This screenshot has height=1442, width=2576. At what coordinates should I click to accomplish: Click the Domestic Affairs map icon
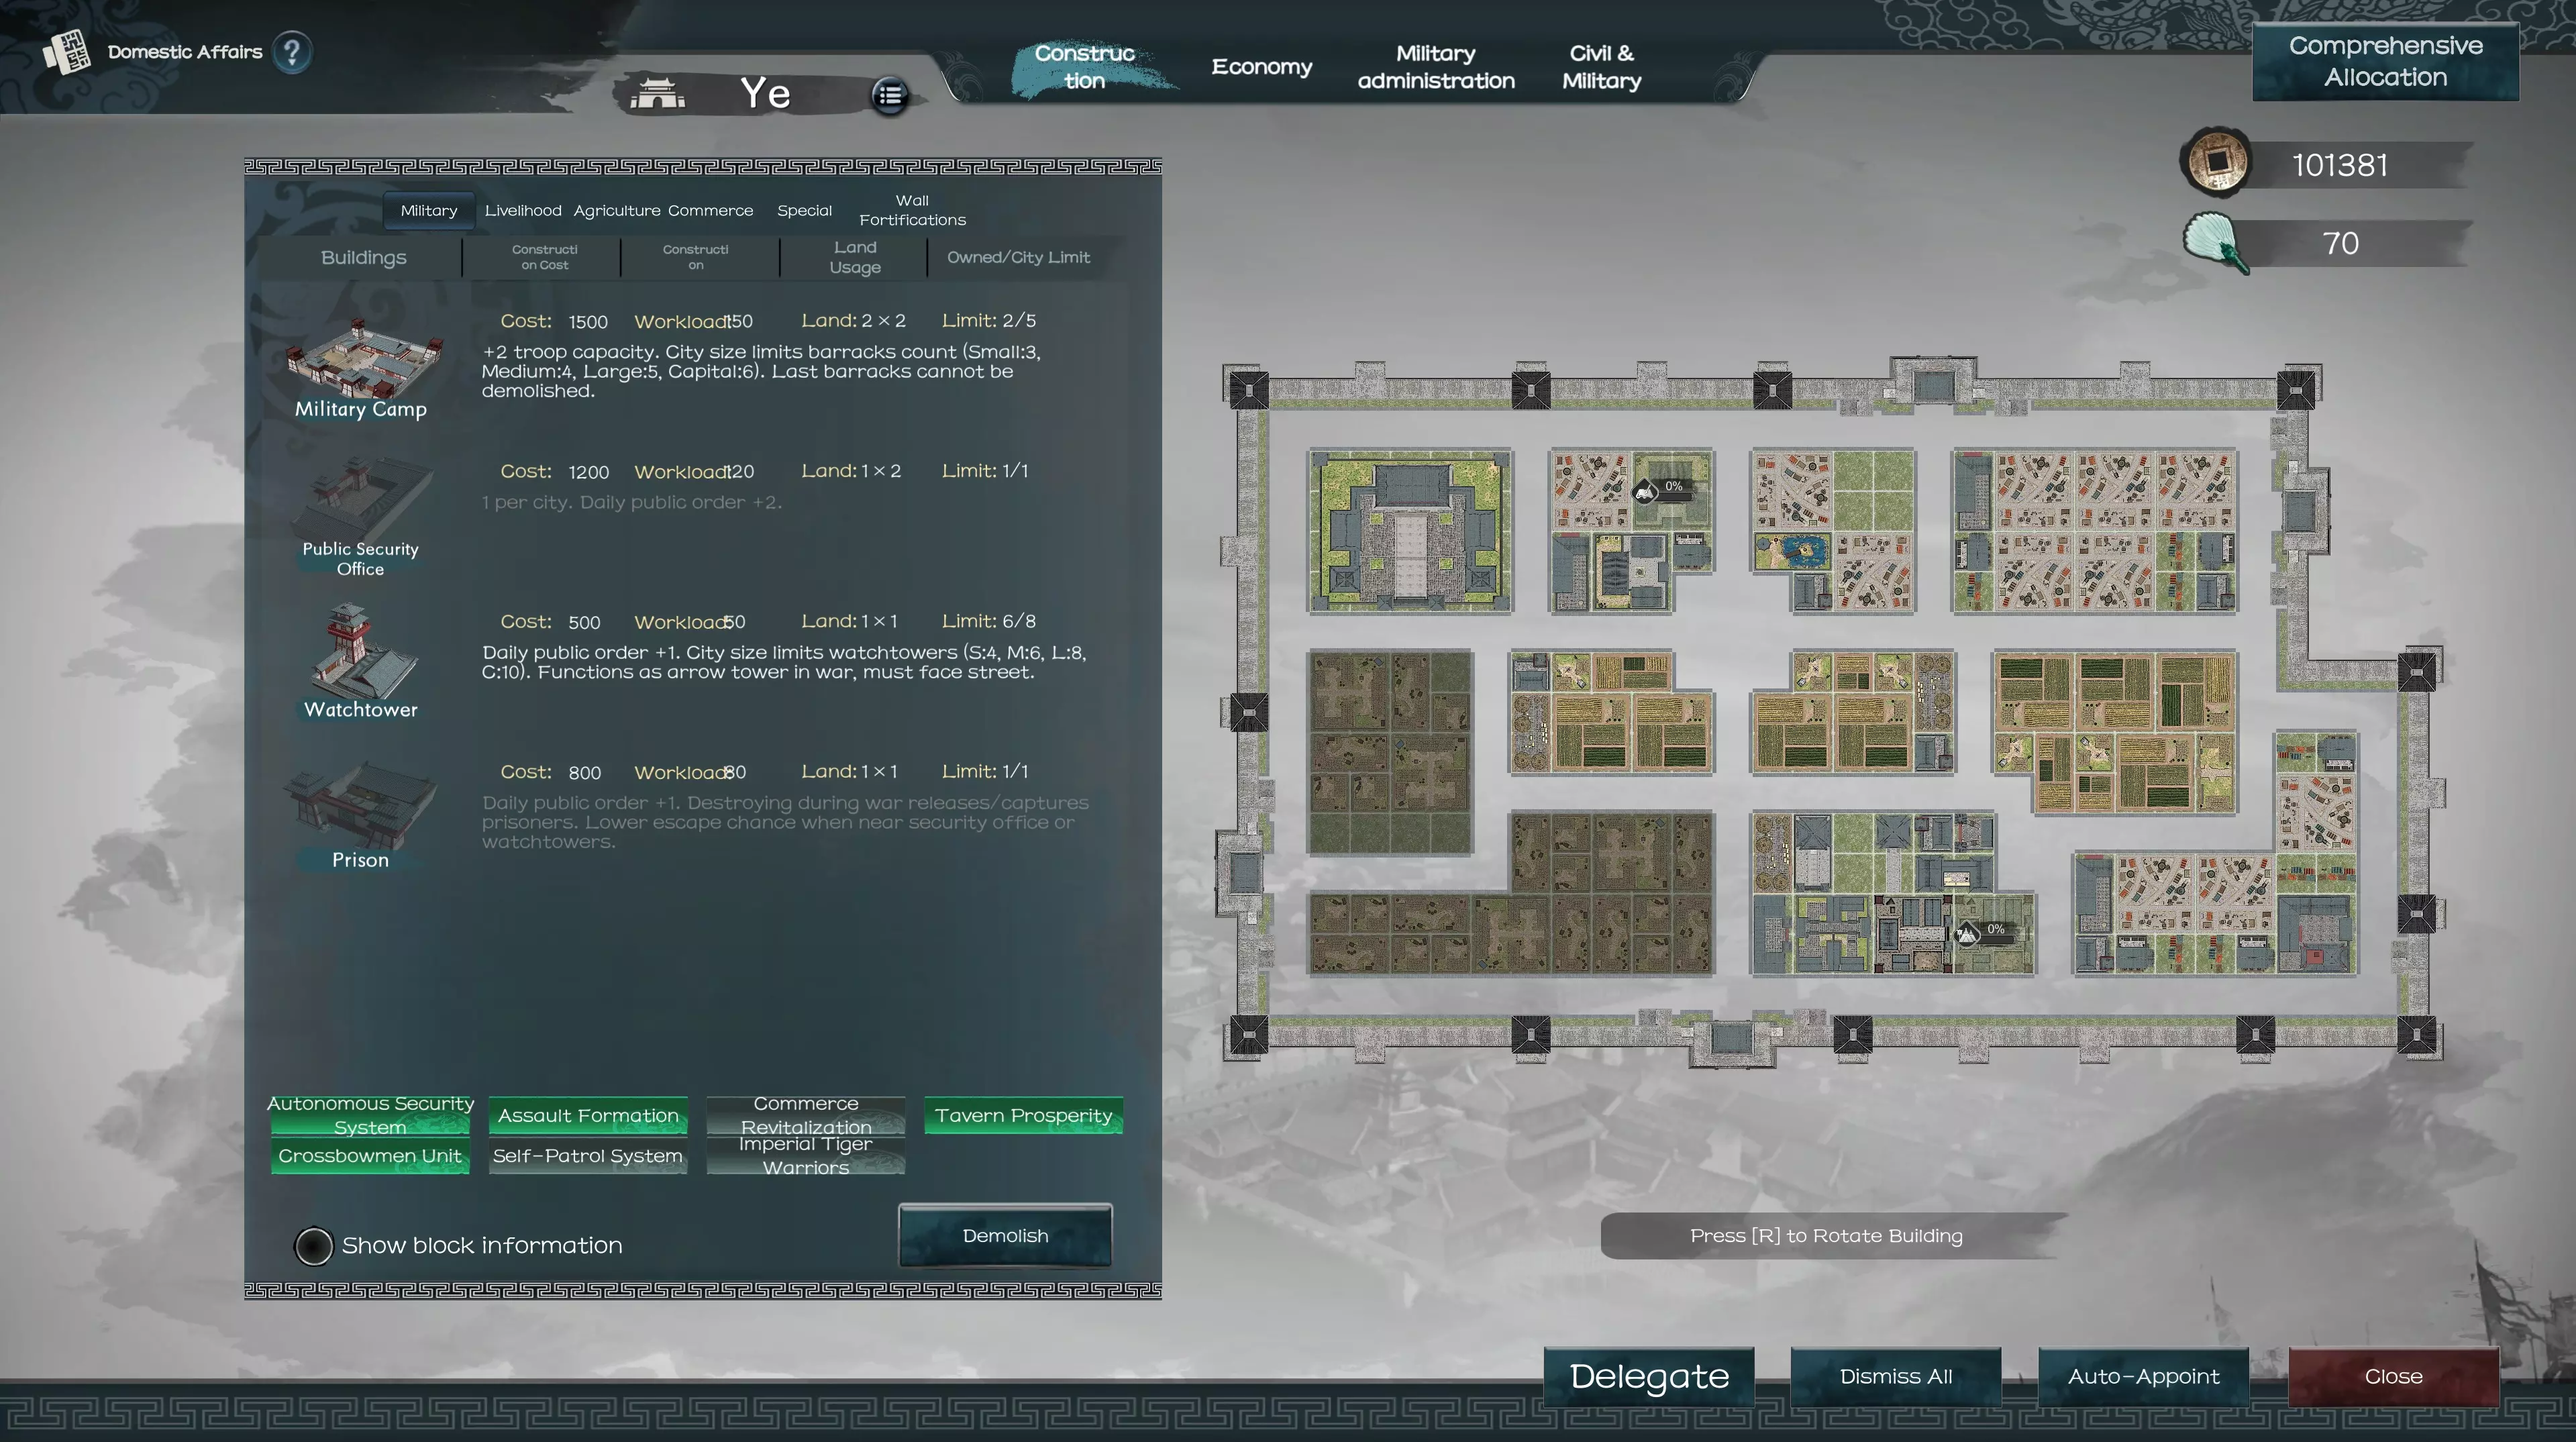pyautogui.click(x=66, y=52)
